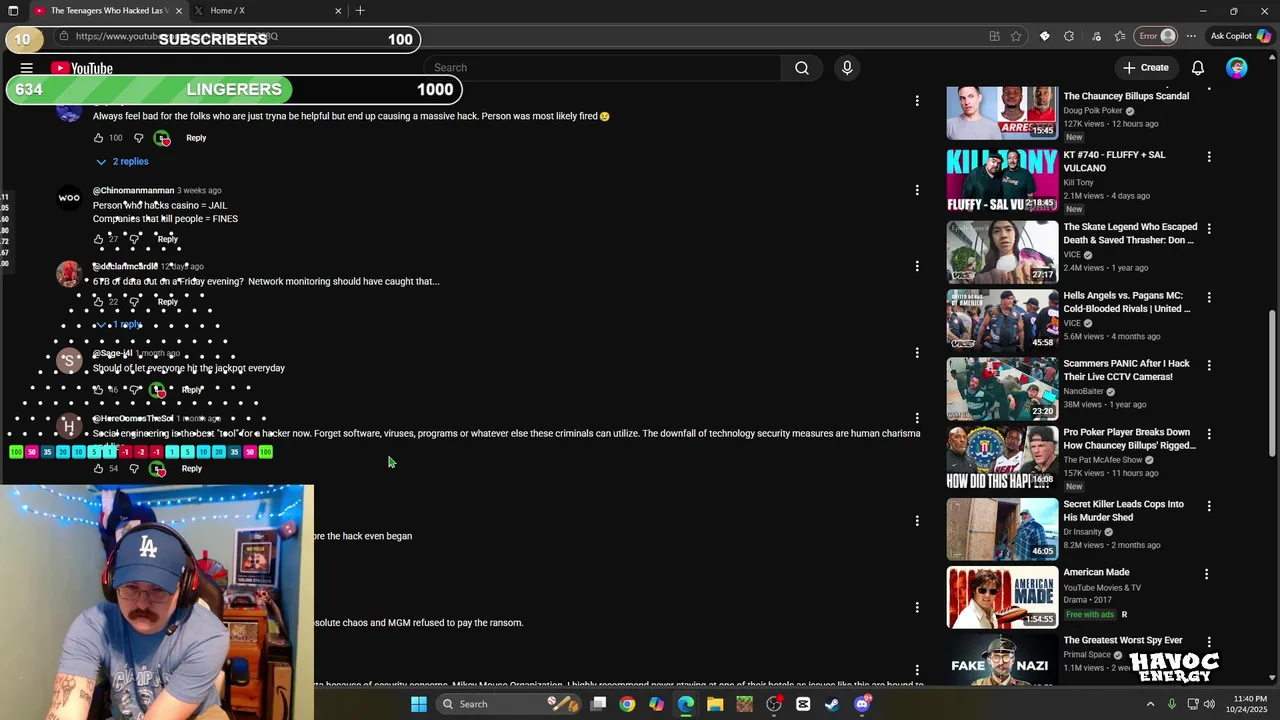The height and width of the screenshot is (720, 1280).
Task: Open options for '6TB of data' comment
Action: [x=917, y=266]
